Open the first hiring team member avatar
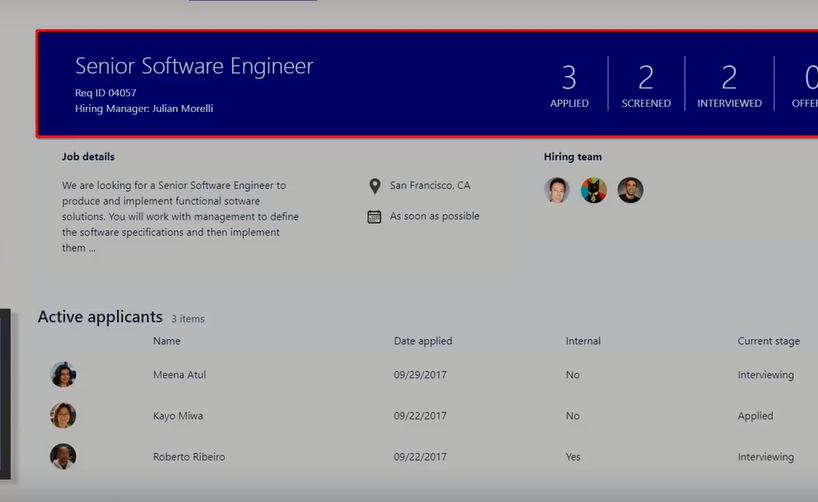Image resolution: width=818 pixels, height=502 pixels. click(557, 190)
